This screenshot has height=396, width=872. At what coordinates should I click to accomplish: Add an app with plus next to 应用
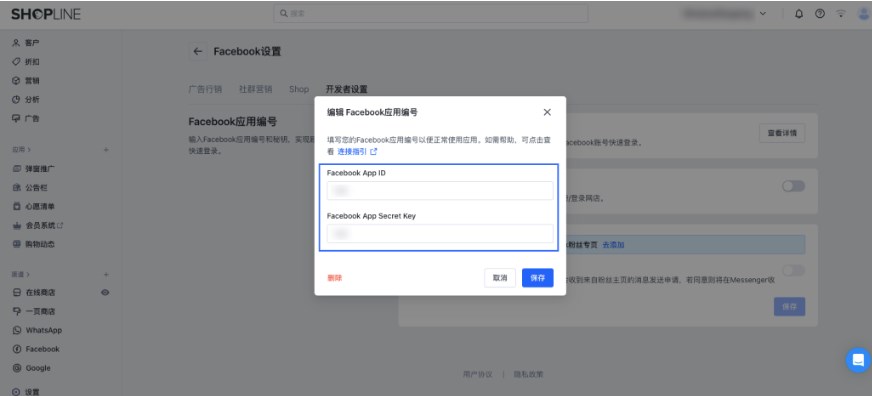pos(106,150)
